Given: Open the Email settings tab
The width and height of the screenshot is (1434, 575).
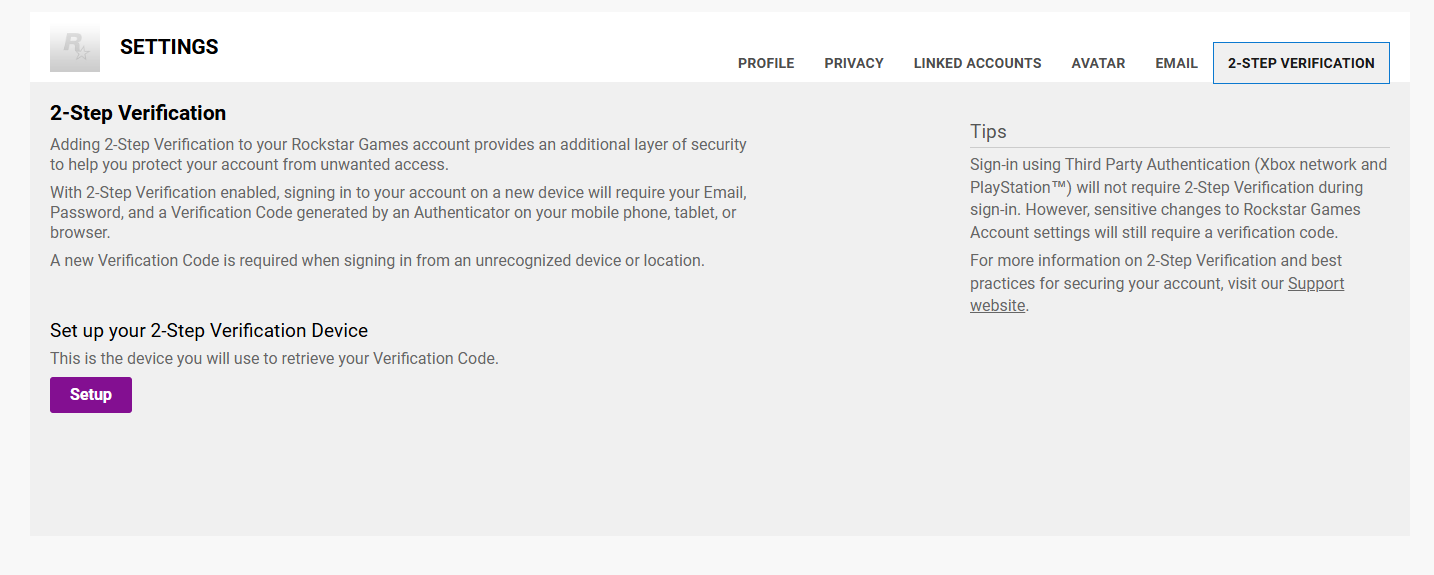Looking at the screenshot, I should point(1176,63).
